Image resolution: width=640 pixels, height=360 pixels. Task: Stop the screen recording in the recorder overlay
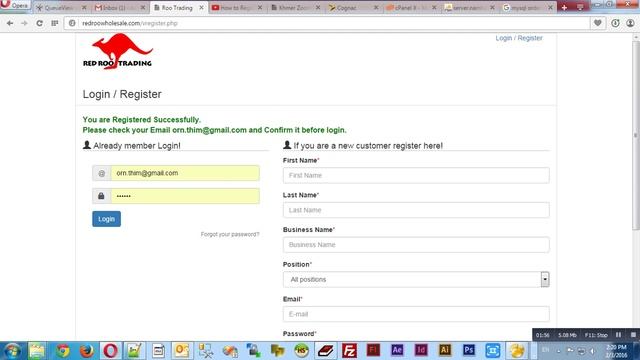tap(633, 335)
